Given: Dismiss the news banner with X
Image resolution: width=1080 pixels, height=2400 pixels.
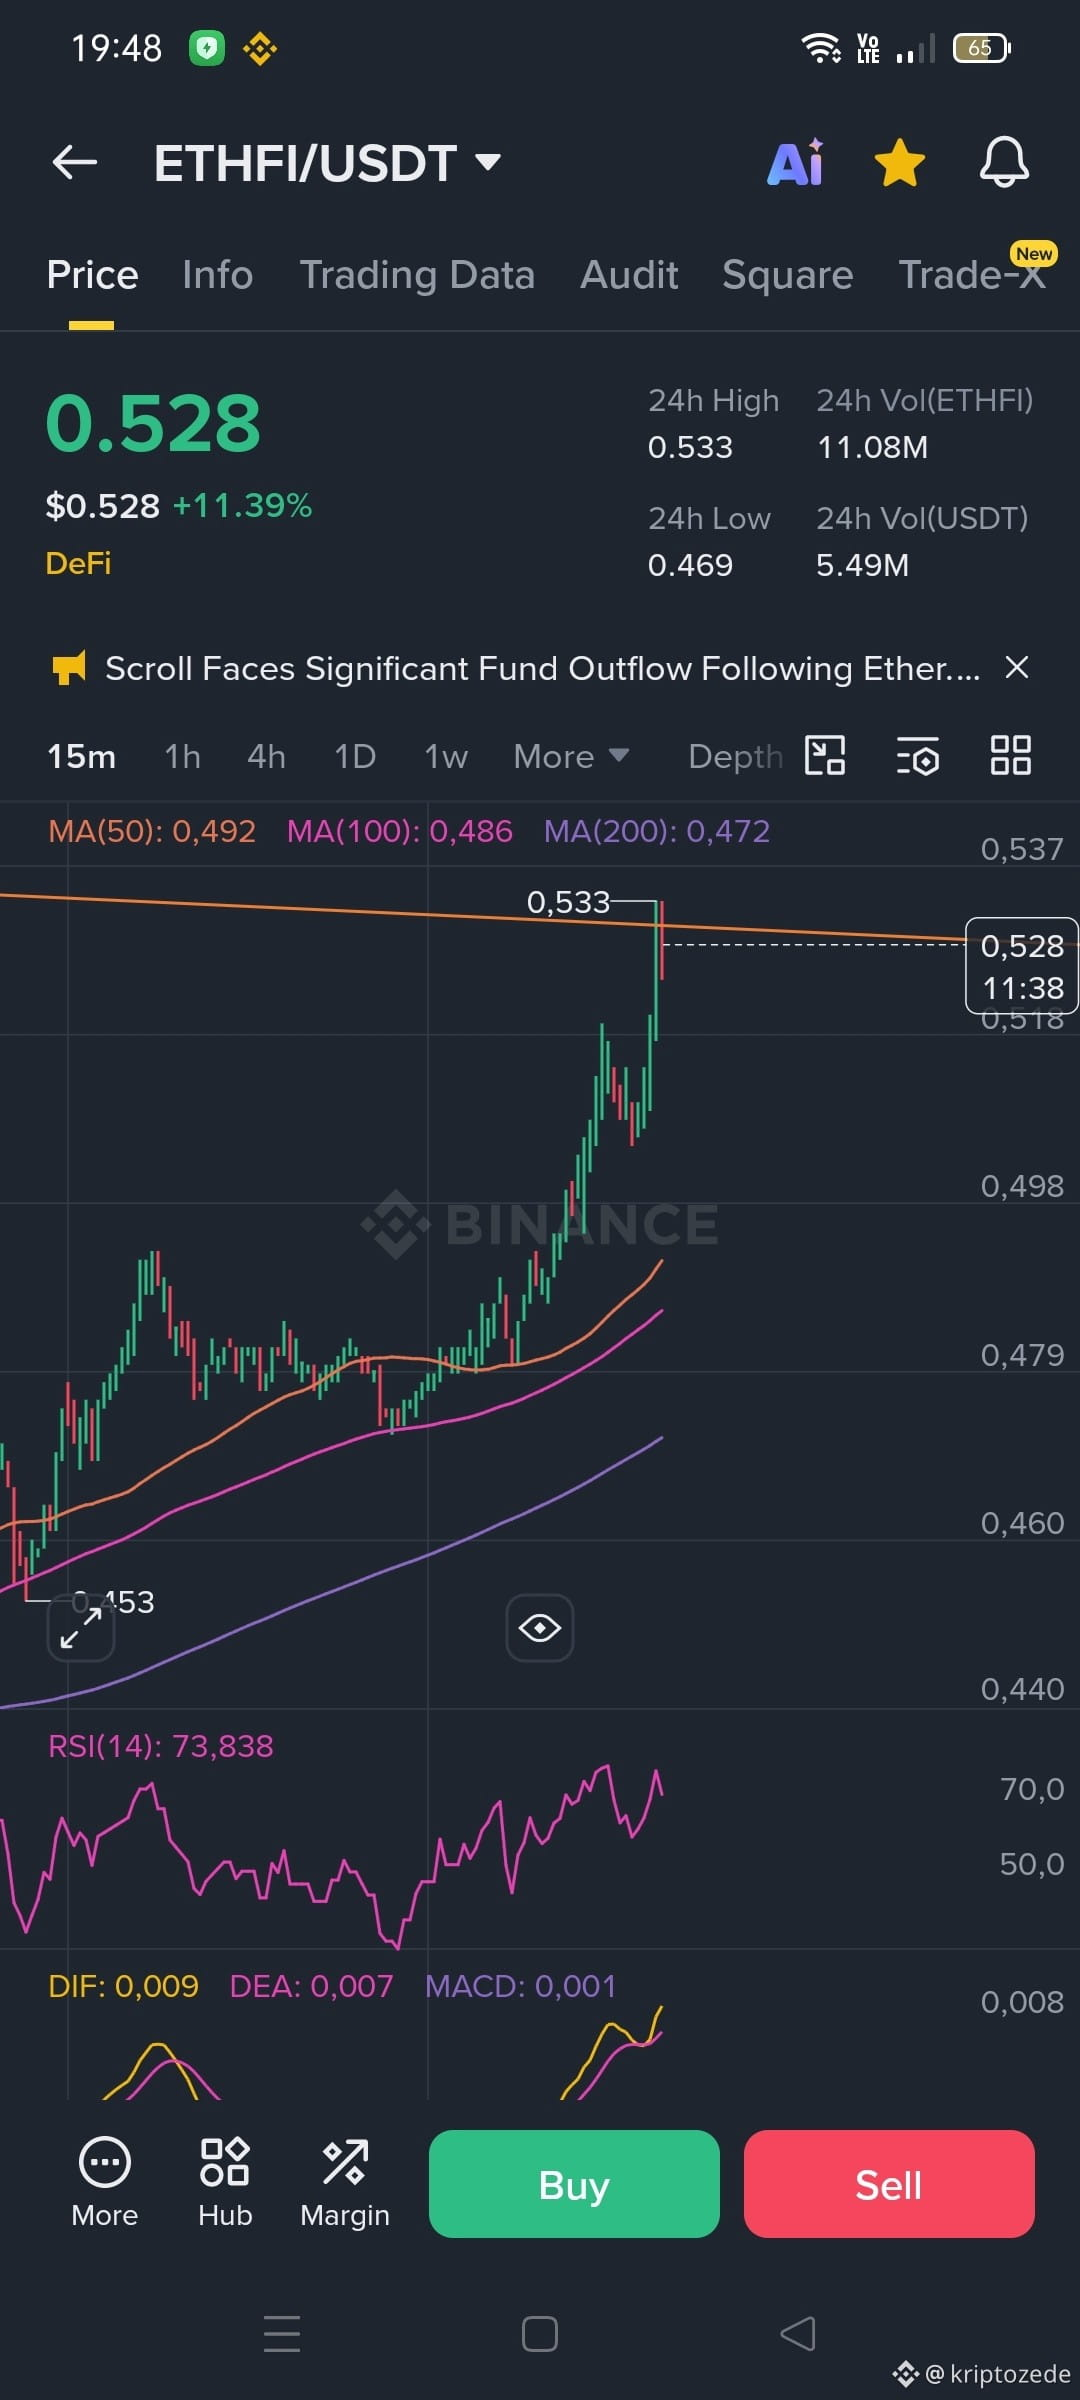Looking at the screenshot, I should pyautogui.click(x=1017, y=667).
